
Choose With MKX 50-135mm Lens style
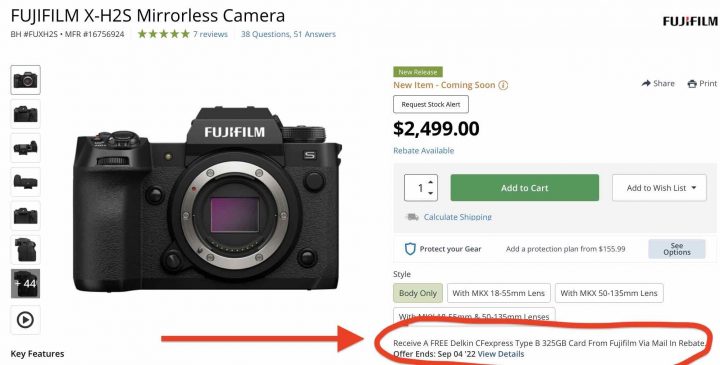609,293
